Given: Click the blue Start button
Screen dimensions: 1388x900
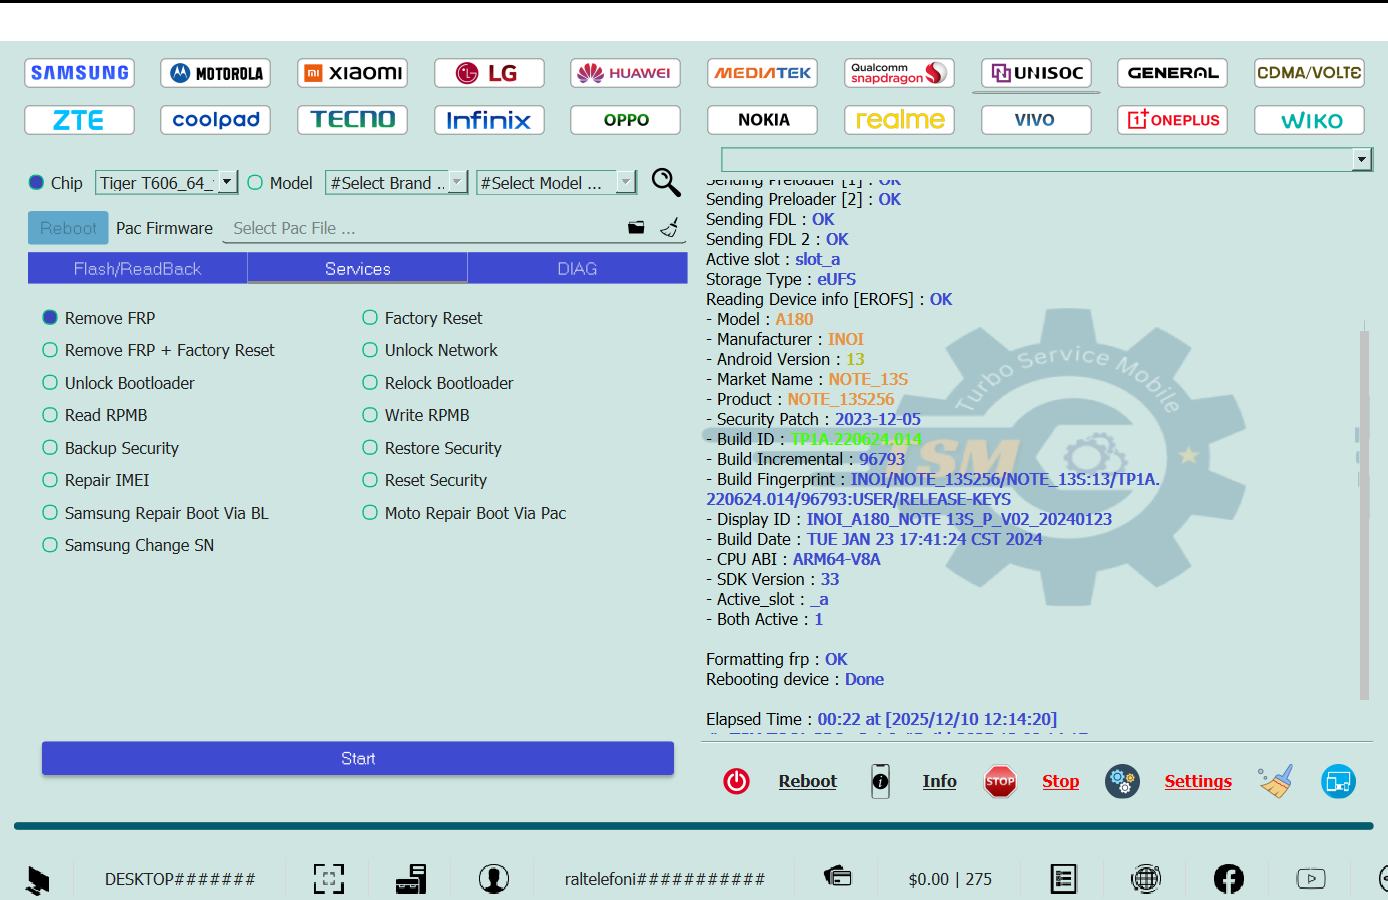Looking at the screenshot, I should [358, 758].
